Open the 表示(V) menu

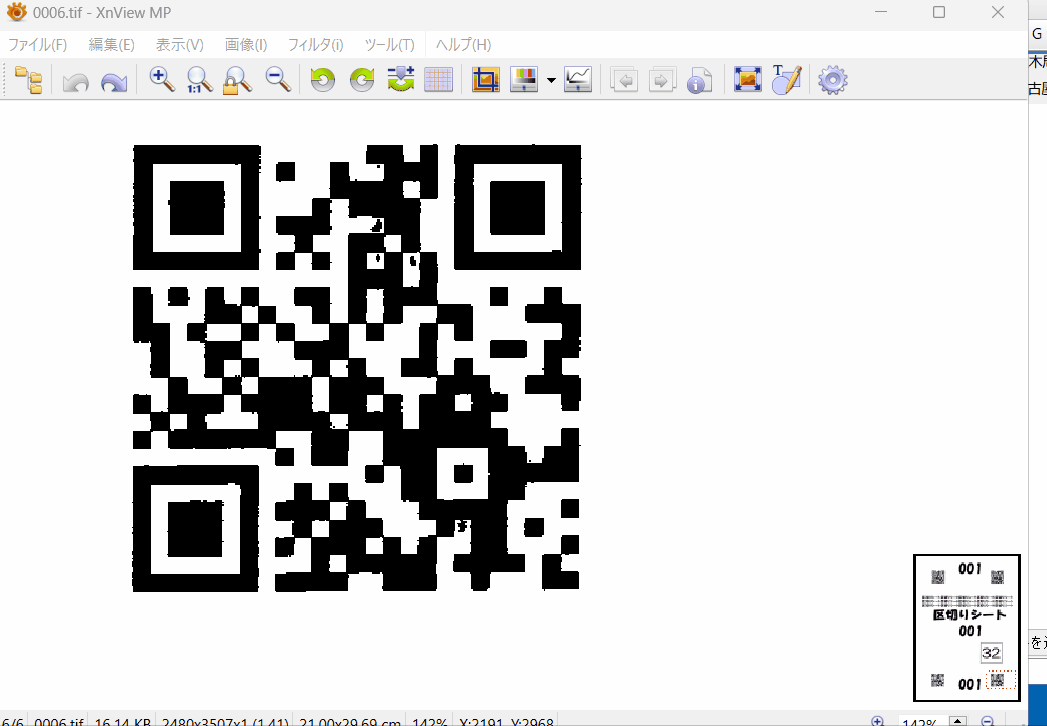(180, 45)
